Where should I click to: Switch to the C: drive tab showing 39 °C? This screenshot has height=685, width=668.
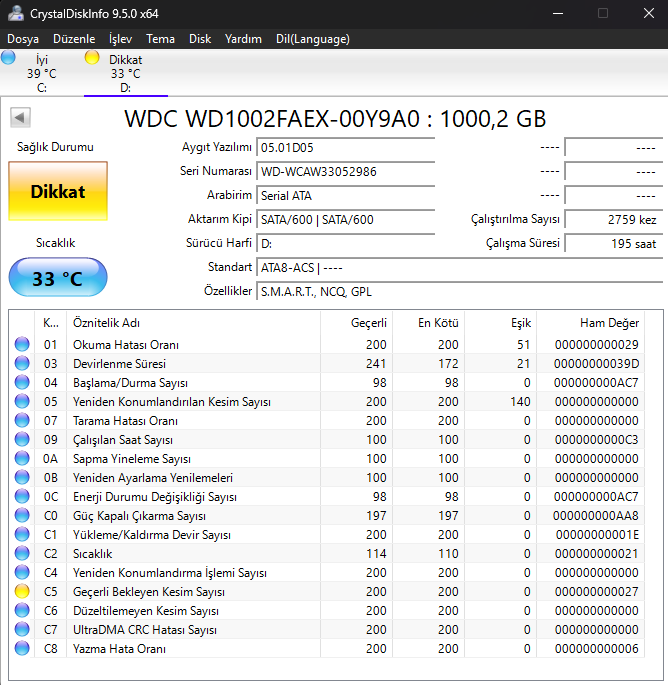[42, 73]
